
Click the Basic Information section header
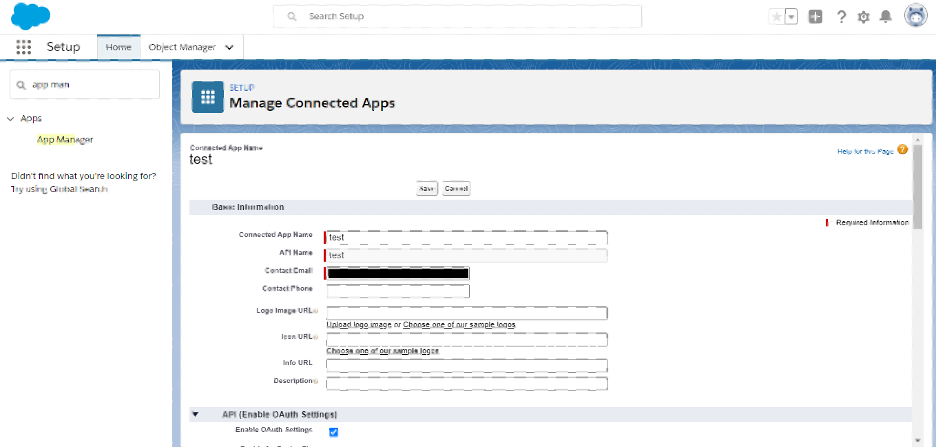[x=550, y=207]
